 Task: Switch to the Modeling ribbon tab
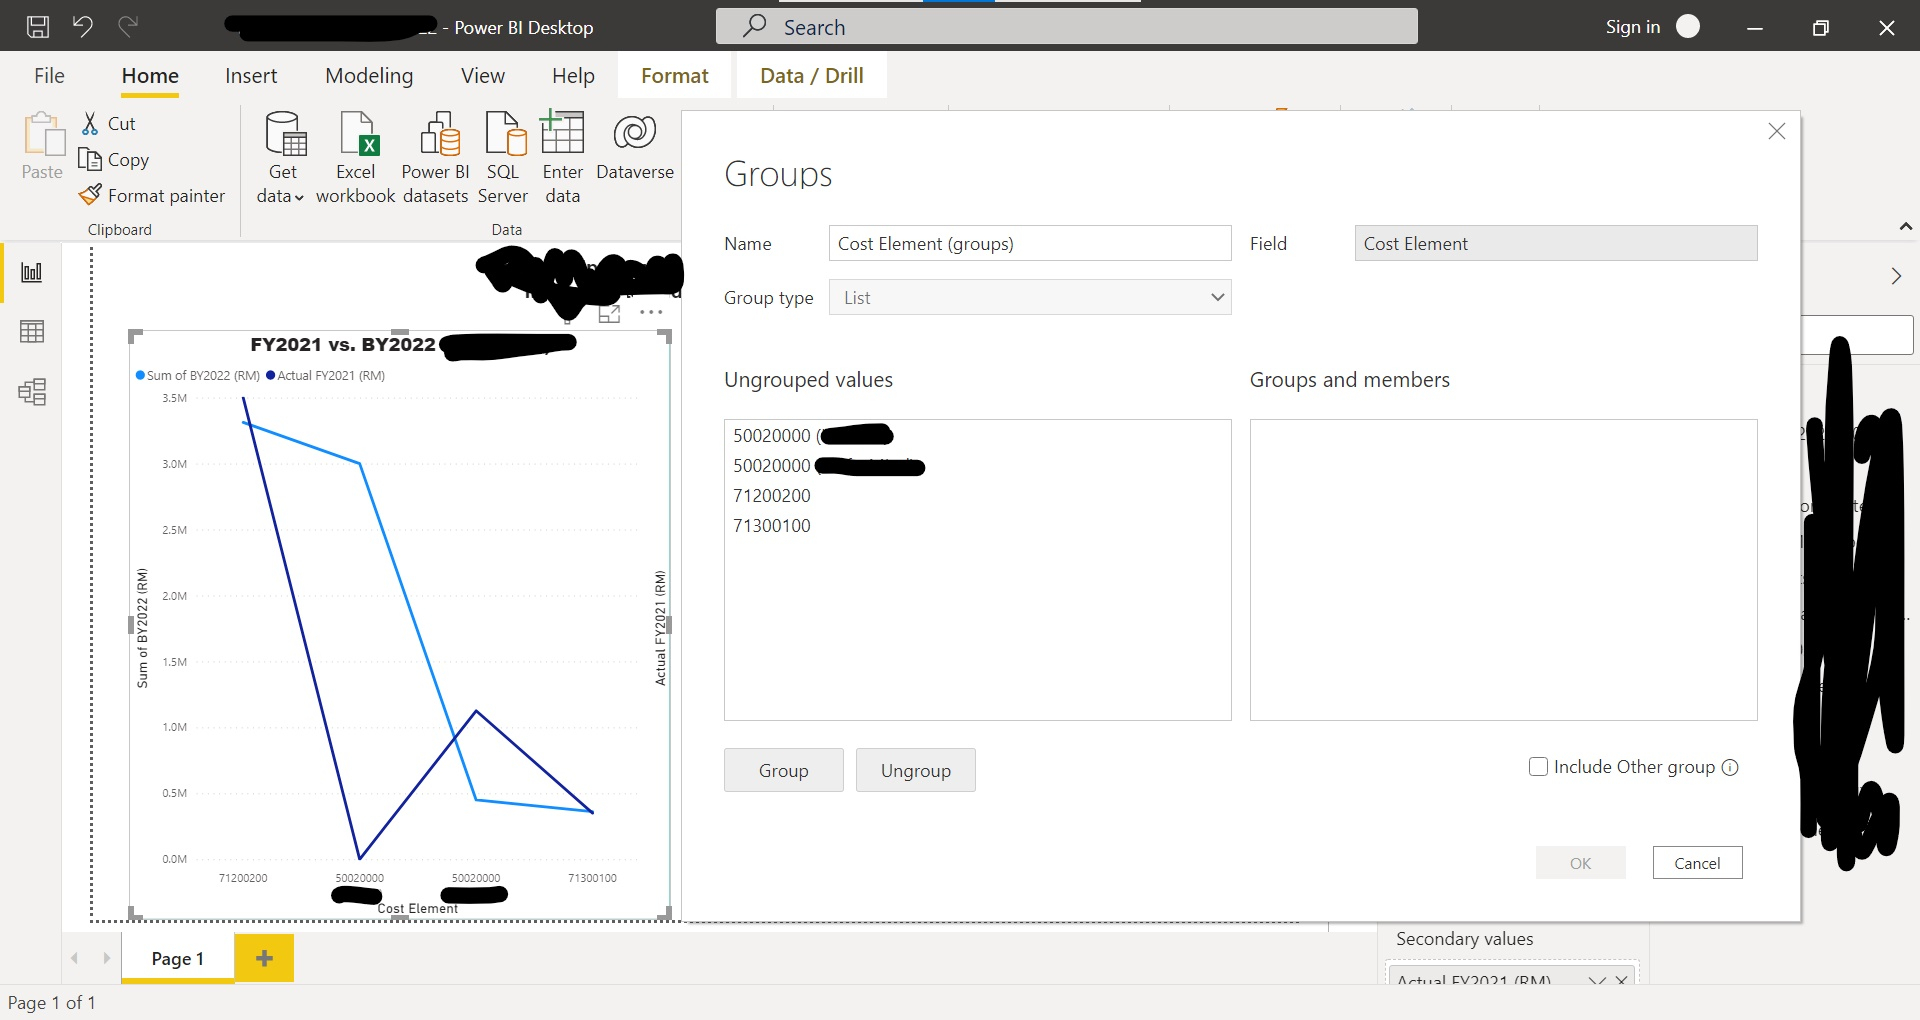click(368, 75)
